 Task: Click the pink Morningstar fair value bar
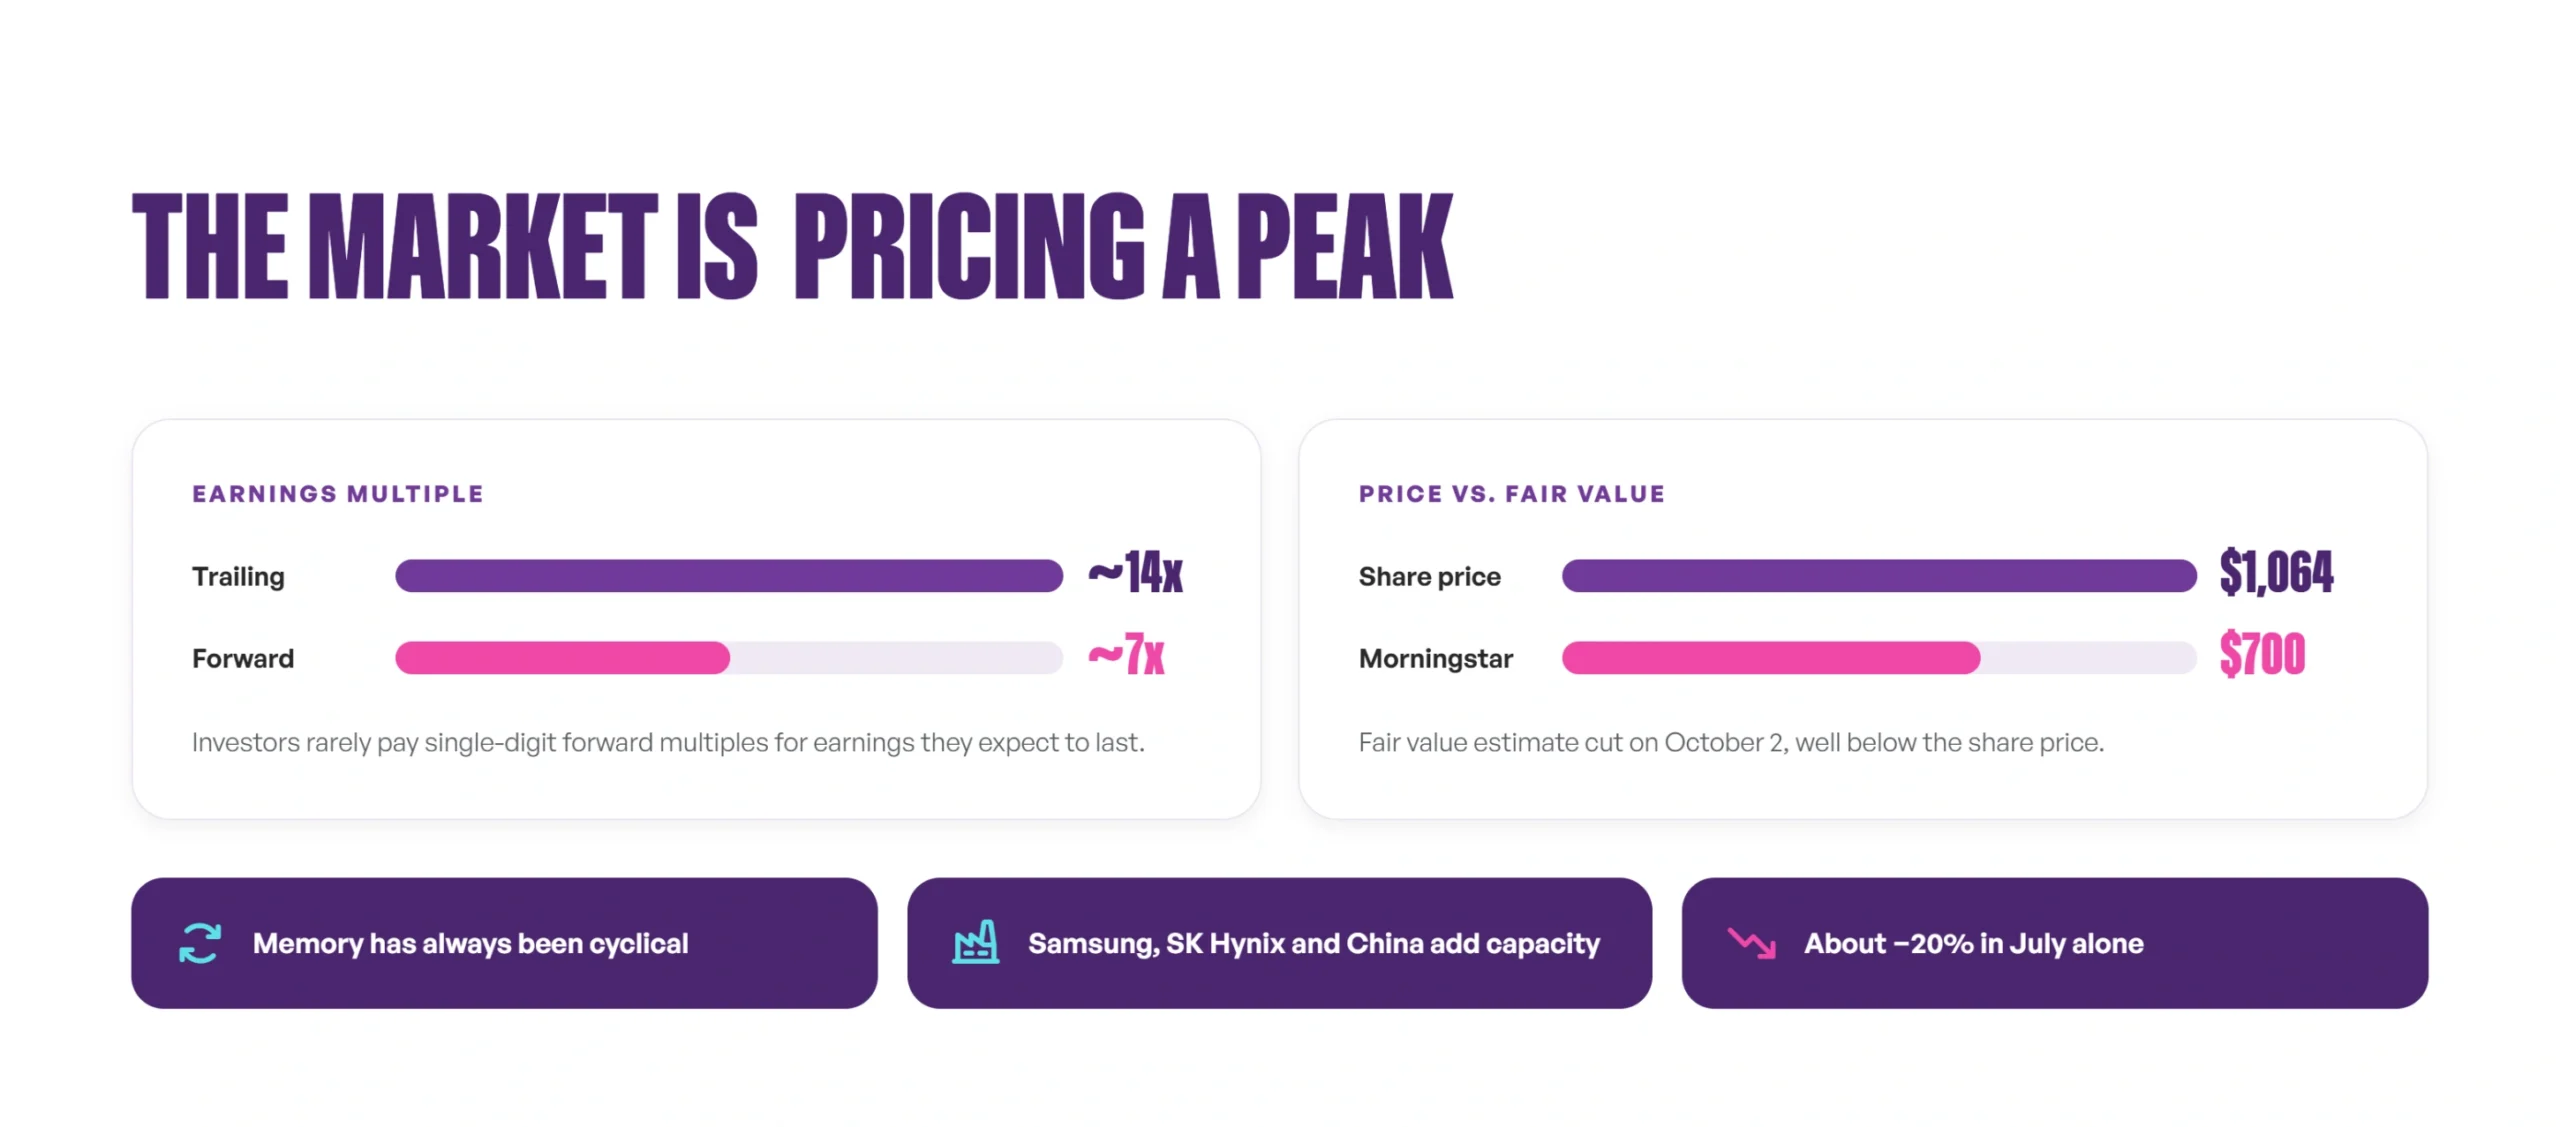(x=1770, y=657)
